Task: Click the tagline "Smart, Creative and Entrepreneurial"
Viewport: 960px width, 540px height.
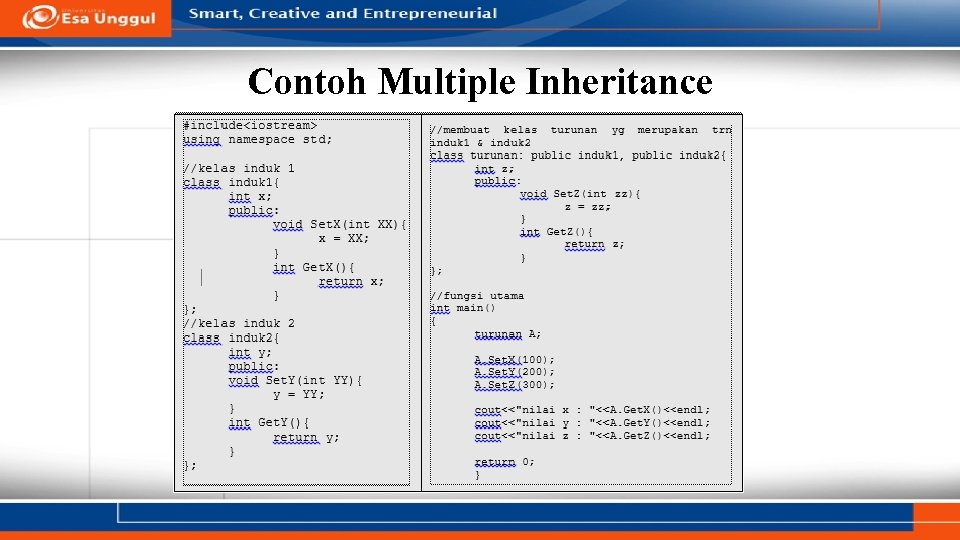Action: 343,13
